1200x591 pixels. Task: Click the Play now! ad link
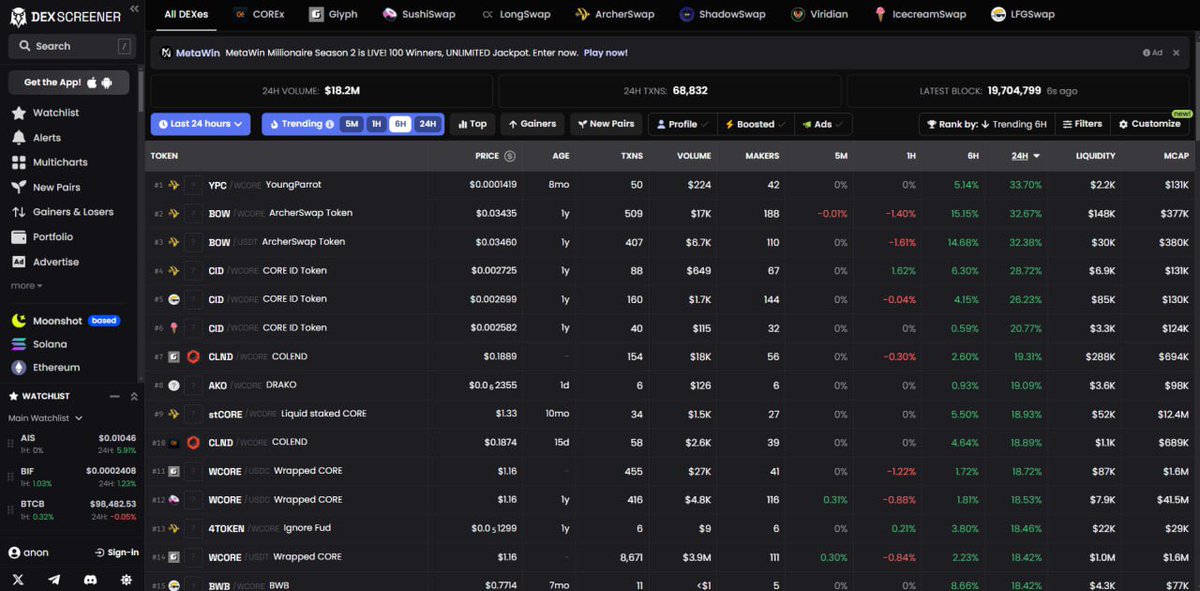pyautogui.click(x=605, y=52)
